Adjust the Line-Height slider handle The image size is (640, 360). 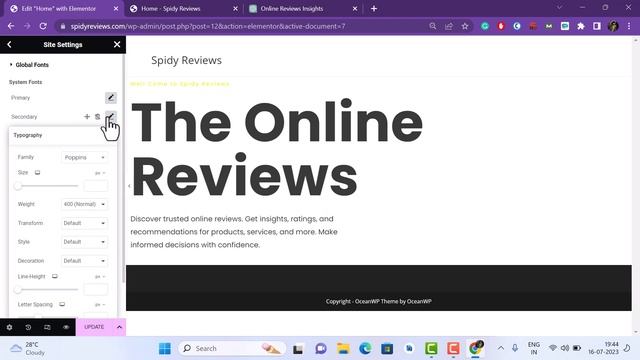tap(18, 290)
